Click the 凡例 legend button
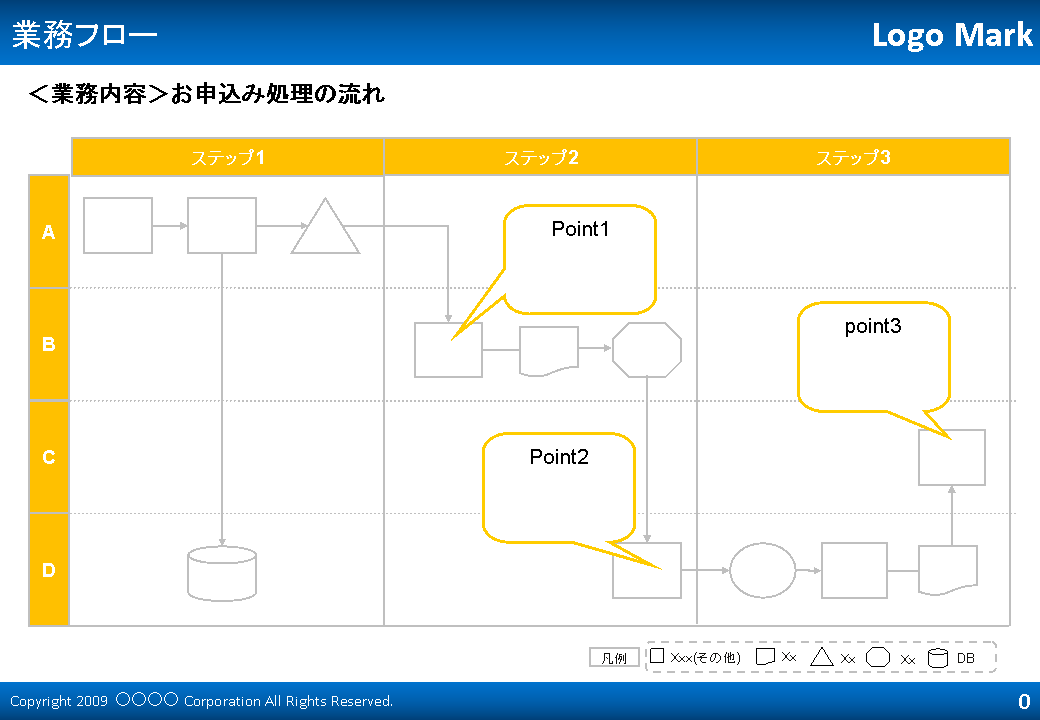1040x720 pixels. click(614, 657)
